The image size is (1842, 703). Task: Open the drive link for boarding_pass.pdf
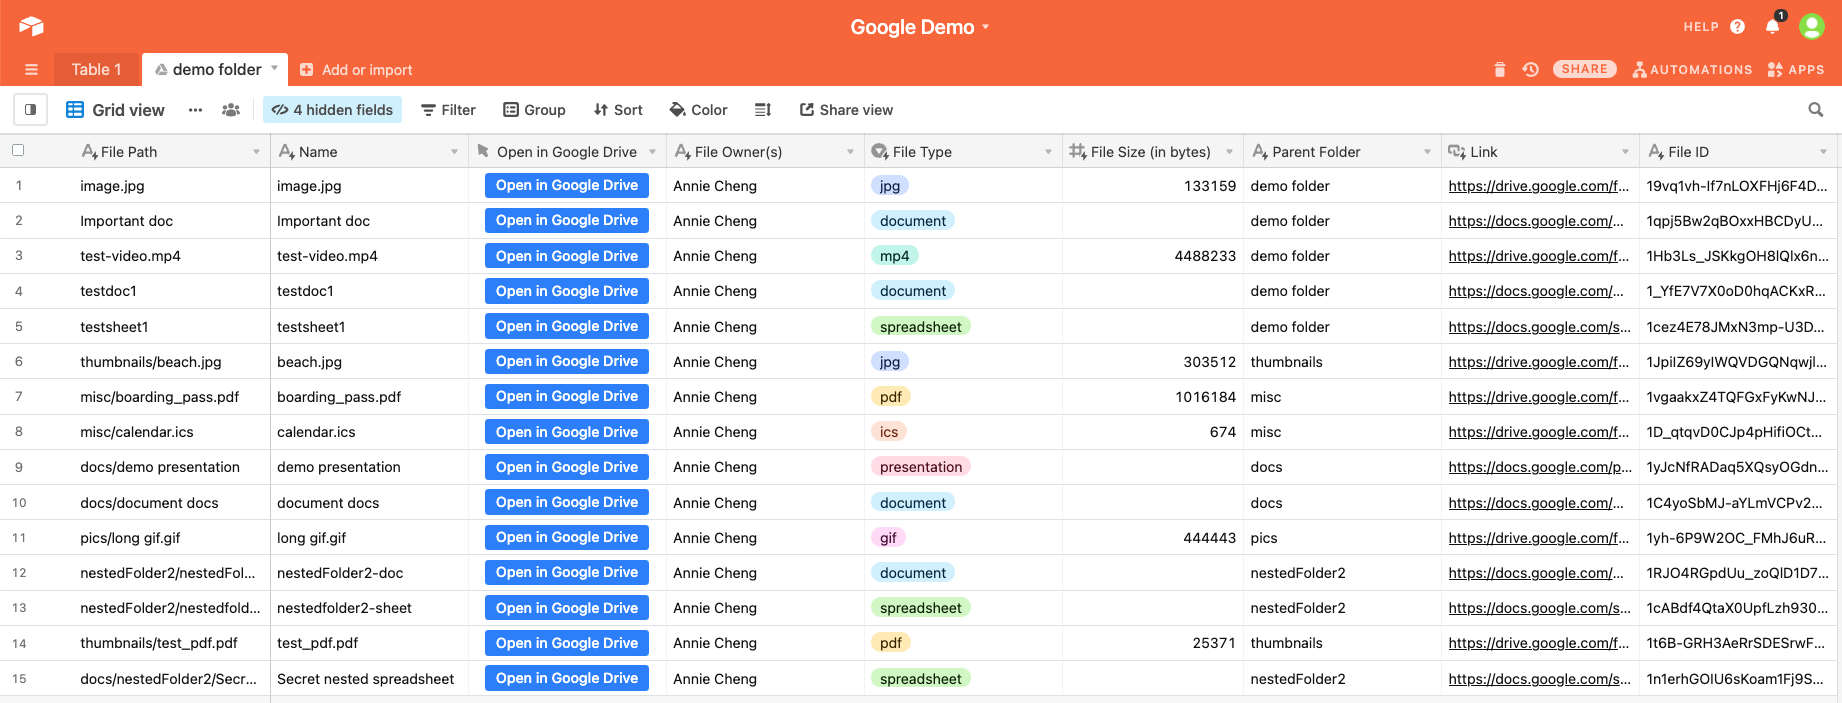pos(1538,397)
